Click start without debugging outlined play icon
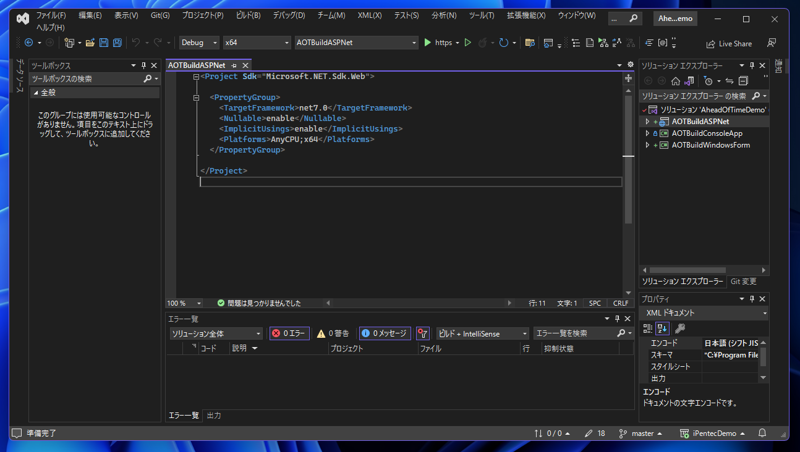Screen dimensions: 800x452 [467, 43]
